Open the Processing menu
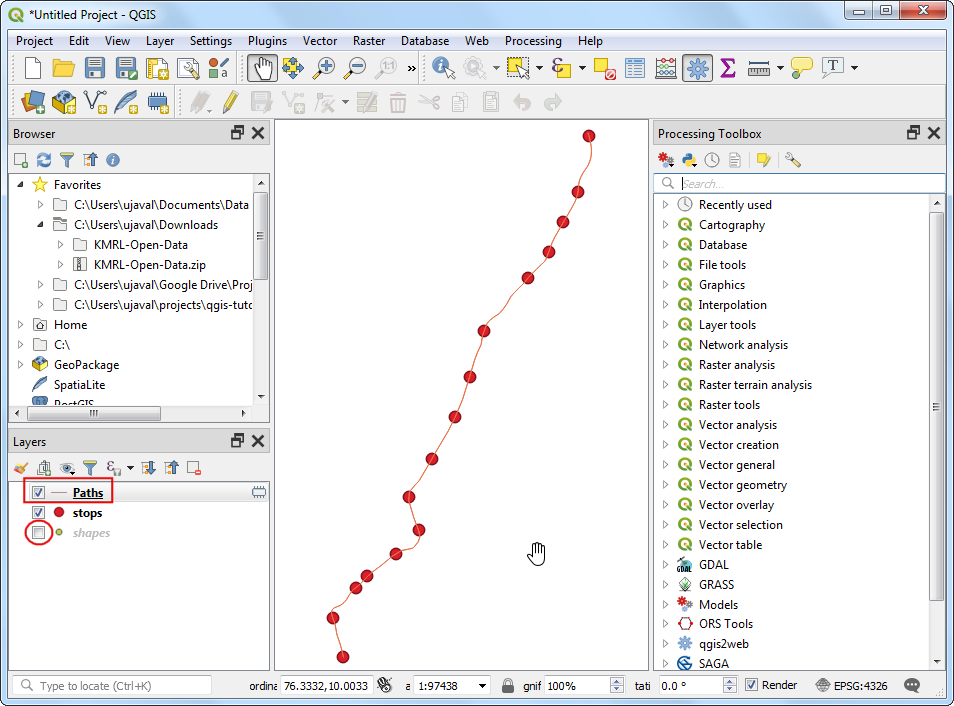Image resolution: width=954 pixels, height=706 pixels. click(533, 41)
